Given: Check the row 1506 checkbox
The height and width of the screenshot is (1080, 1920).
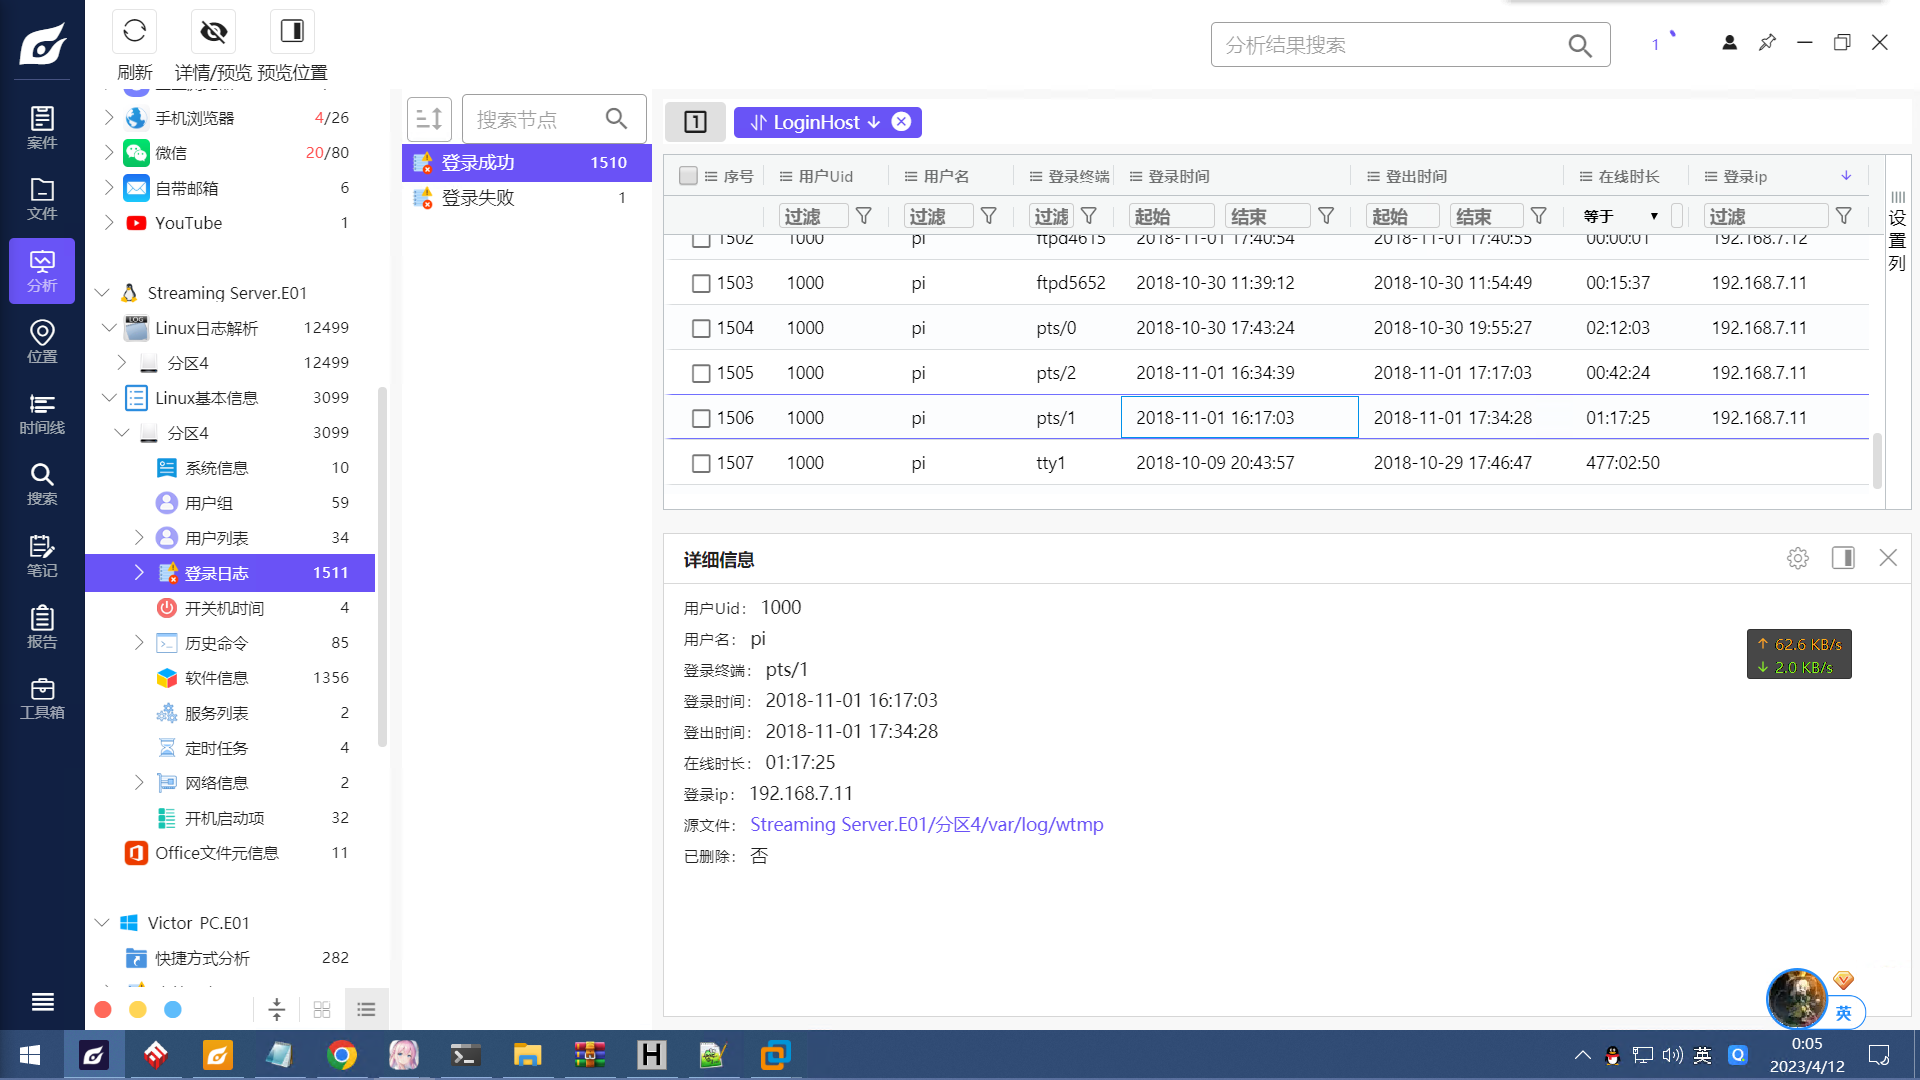Looking at the screenshot, I should (701, 419).
